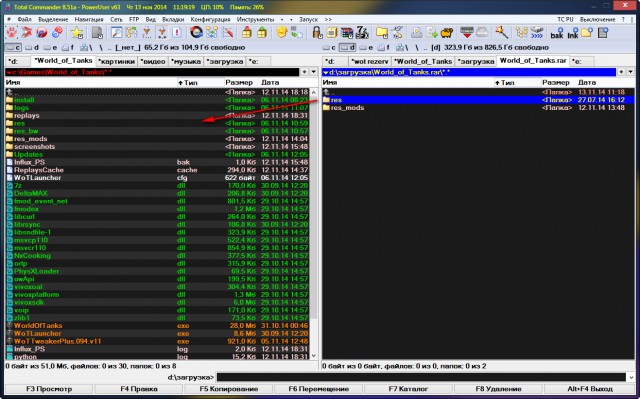Click the 'bak' toolbar icon
Image resolution: width=640 pixels, height=399 pixels.
click(x=557, y=33)
